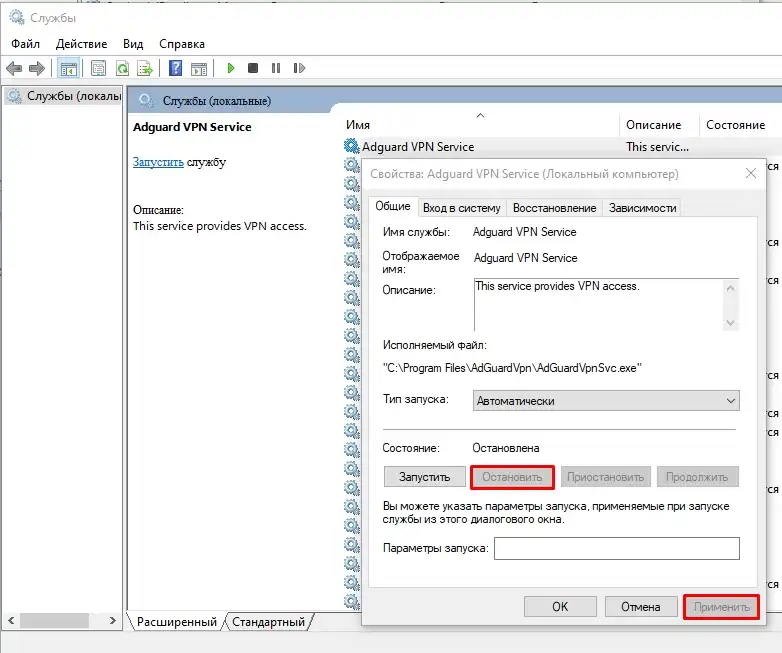Click the executable path text
The width and height of the screenshot is (782, 653).
[x=512, y=368]
